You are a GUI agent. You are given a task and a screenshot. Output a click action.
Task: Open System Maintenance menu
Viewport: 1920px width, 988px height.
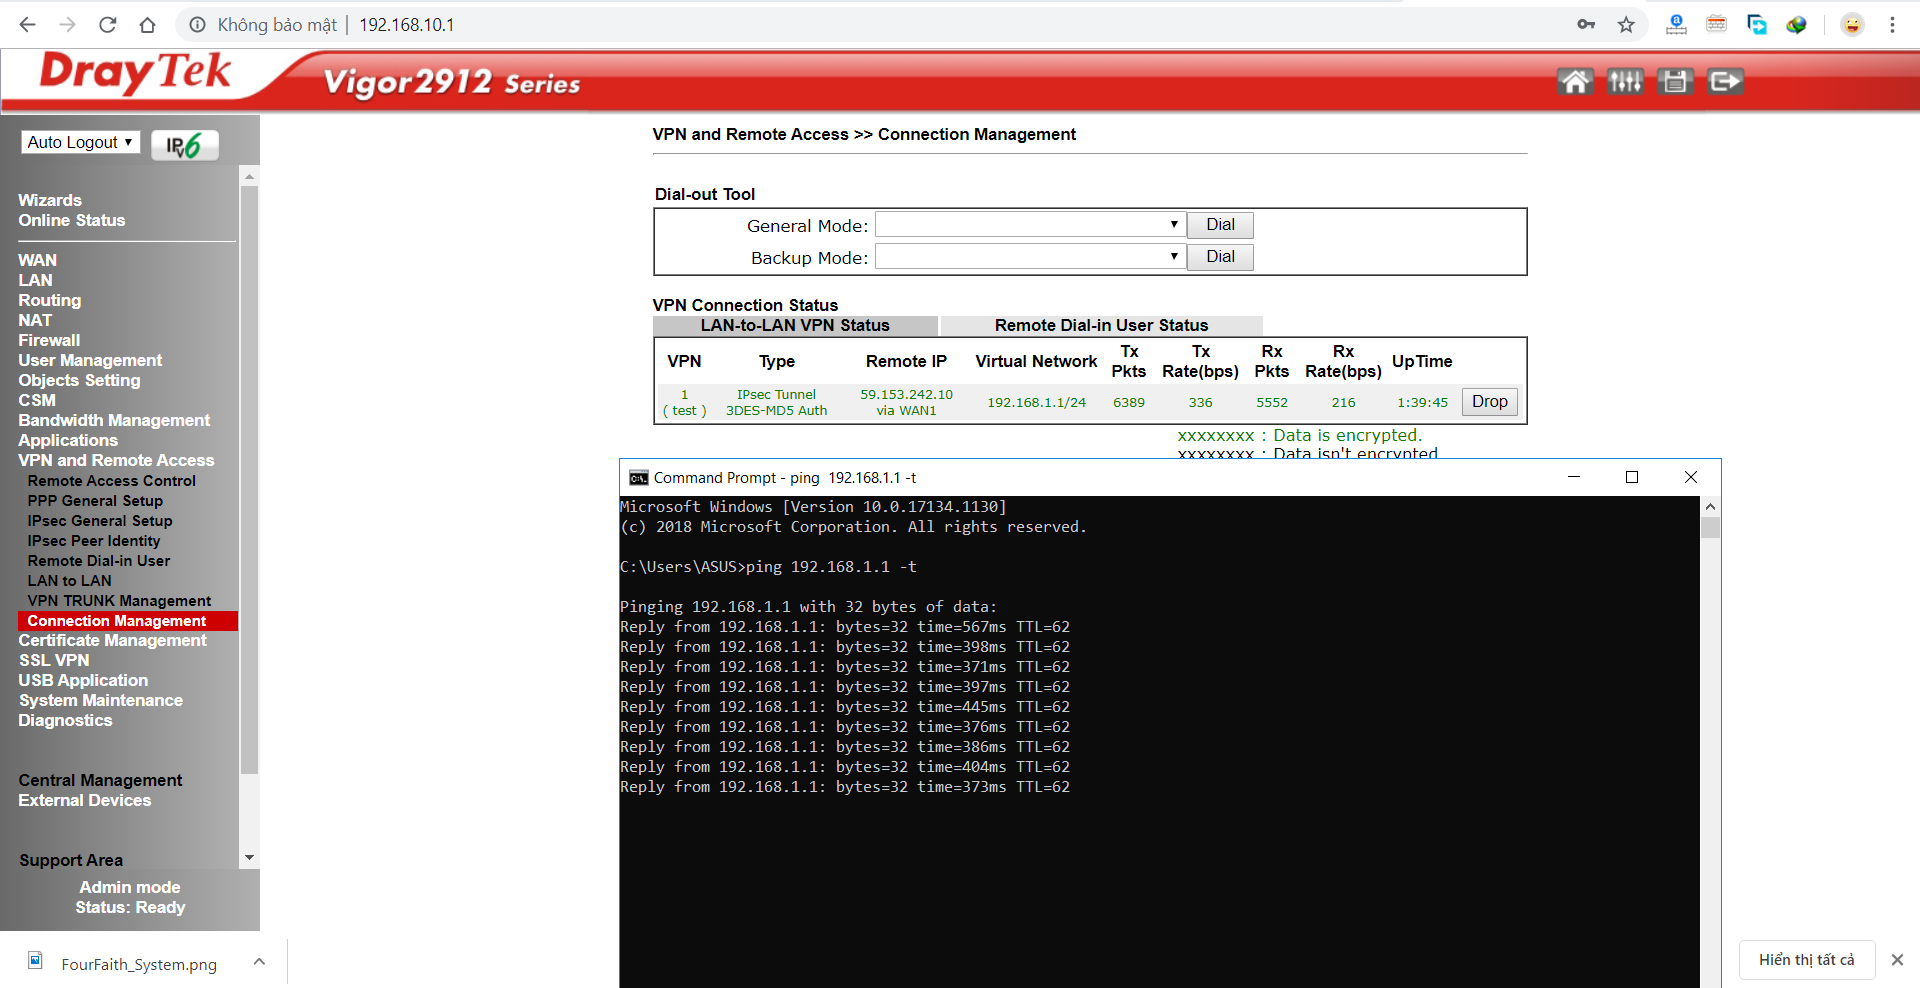101,700
